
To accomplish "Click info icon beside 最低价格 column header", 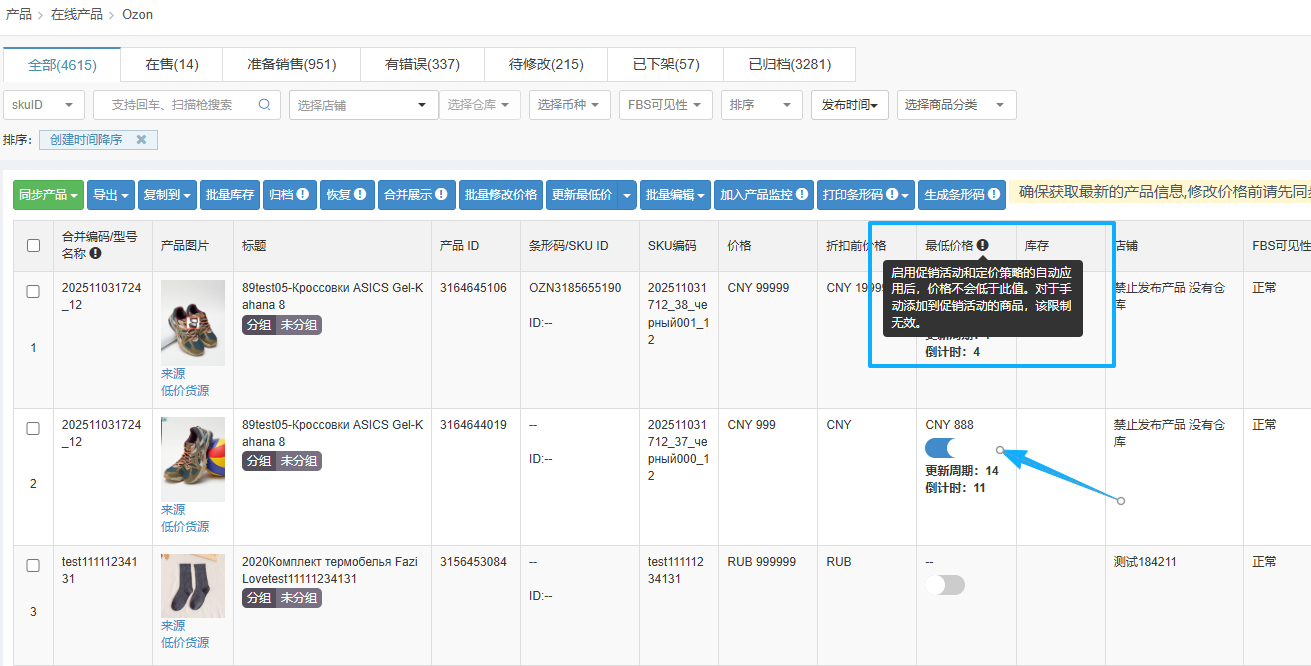I will tap(983, 245).
